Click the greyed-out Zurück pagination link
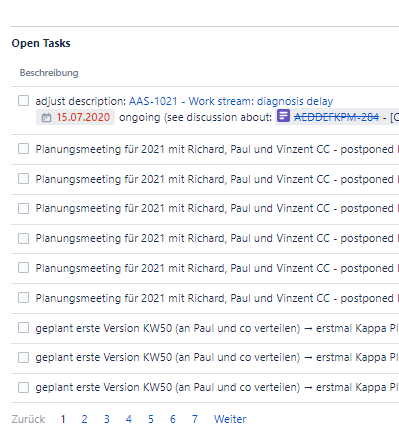 (28, 419)
